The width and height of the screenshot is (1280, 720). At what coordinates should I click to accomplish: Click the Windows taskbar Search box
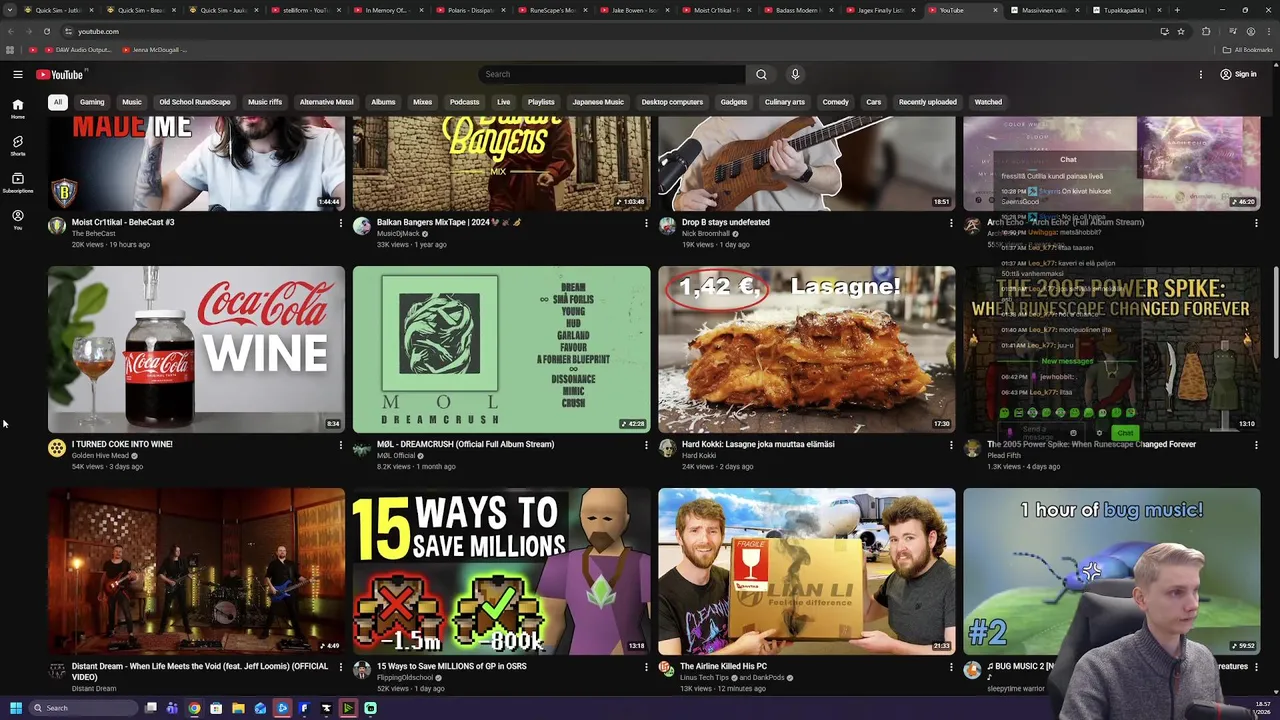(82, 708)
